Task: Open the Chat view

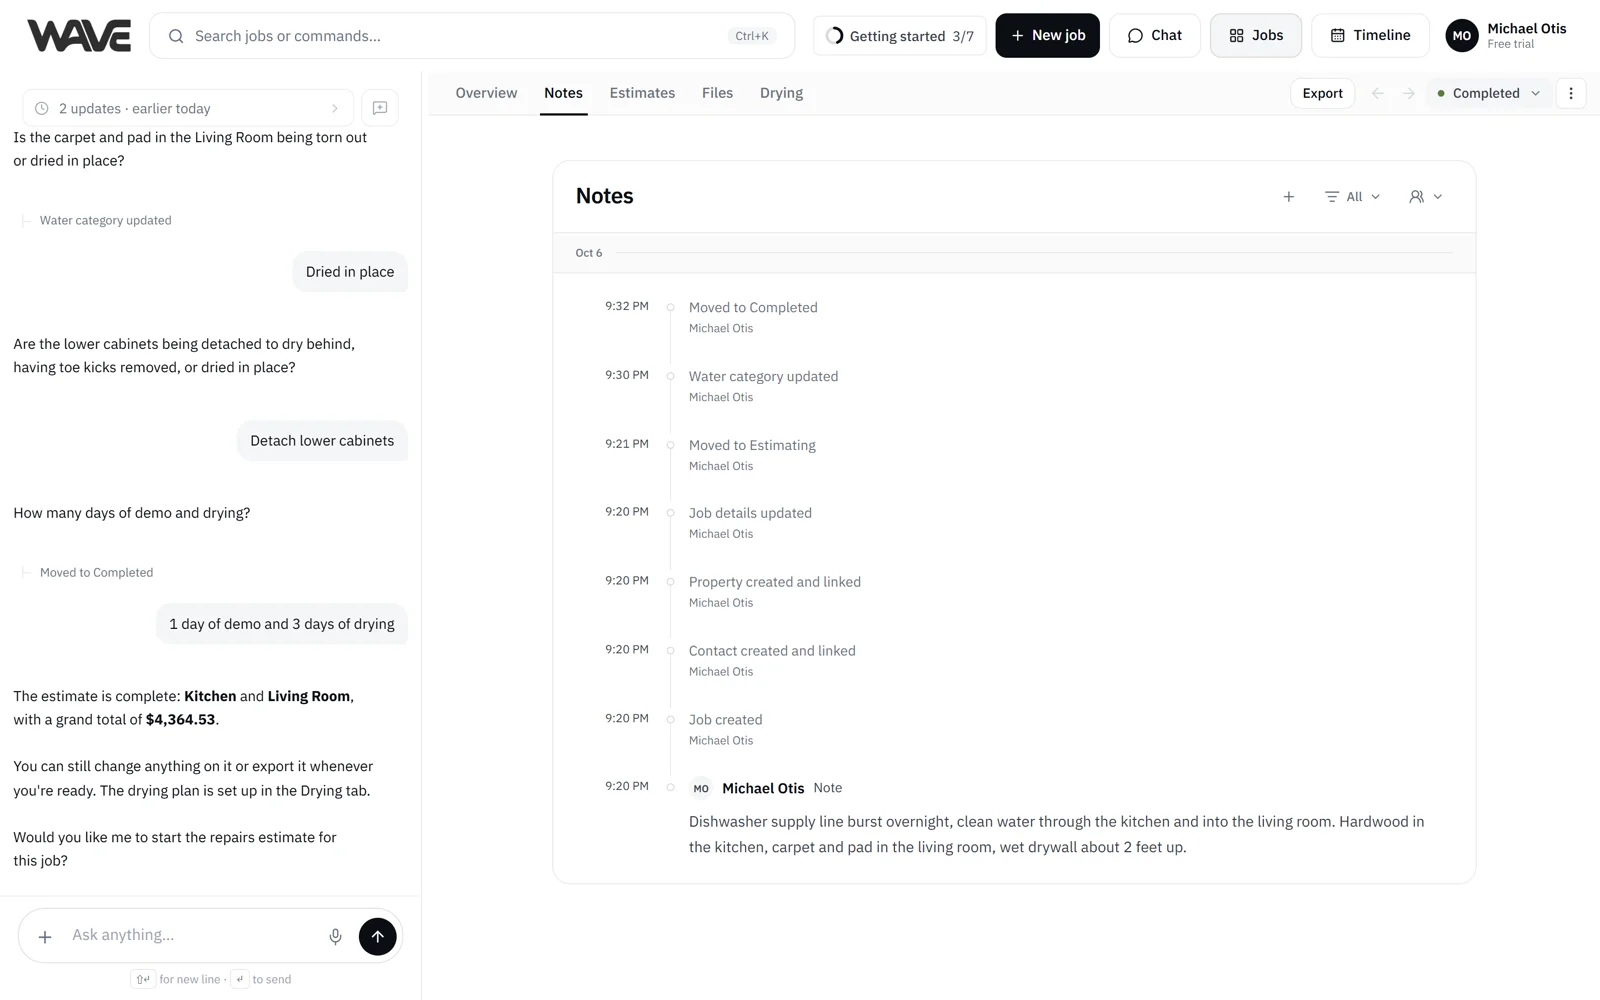Action: 1154,35
